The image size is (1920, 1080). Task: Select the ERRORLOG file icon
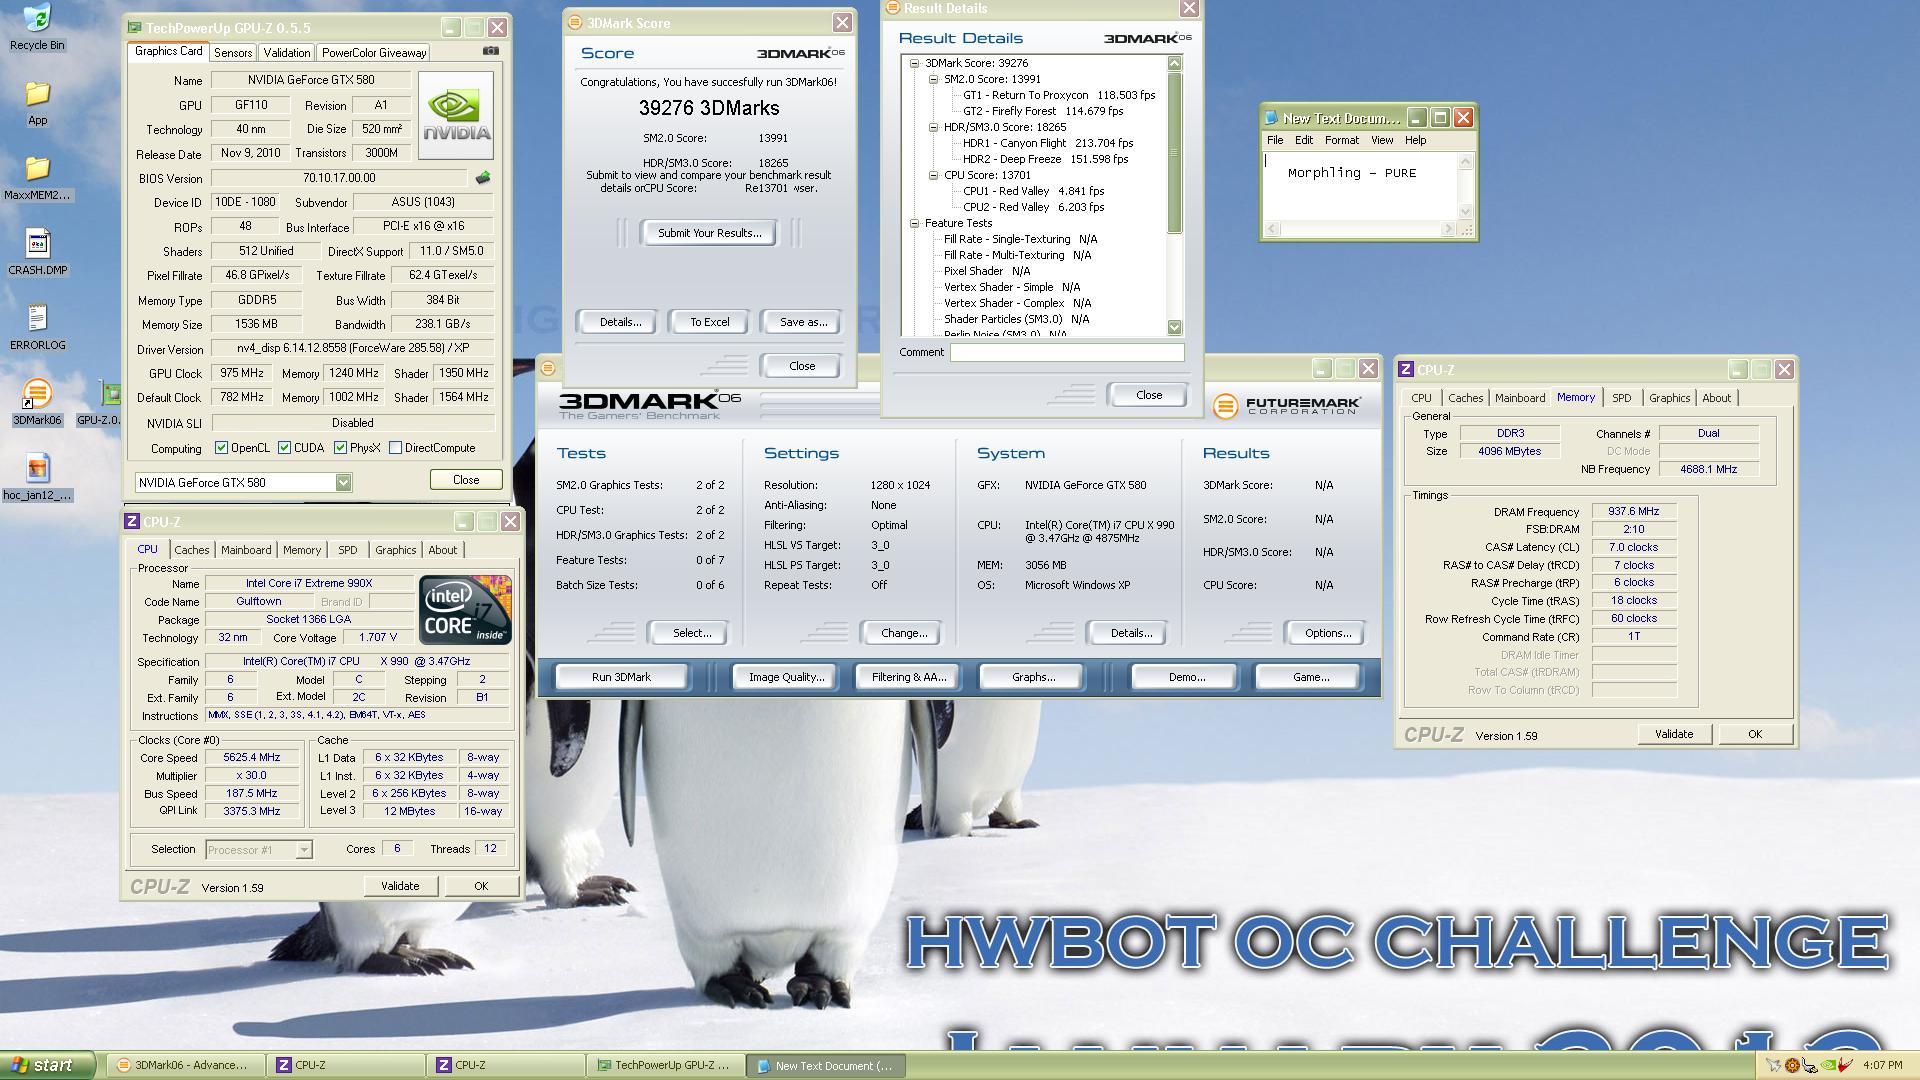click(x=37, y=318)
